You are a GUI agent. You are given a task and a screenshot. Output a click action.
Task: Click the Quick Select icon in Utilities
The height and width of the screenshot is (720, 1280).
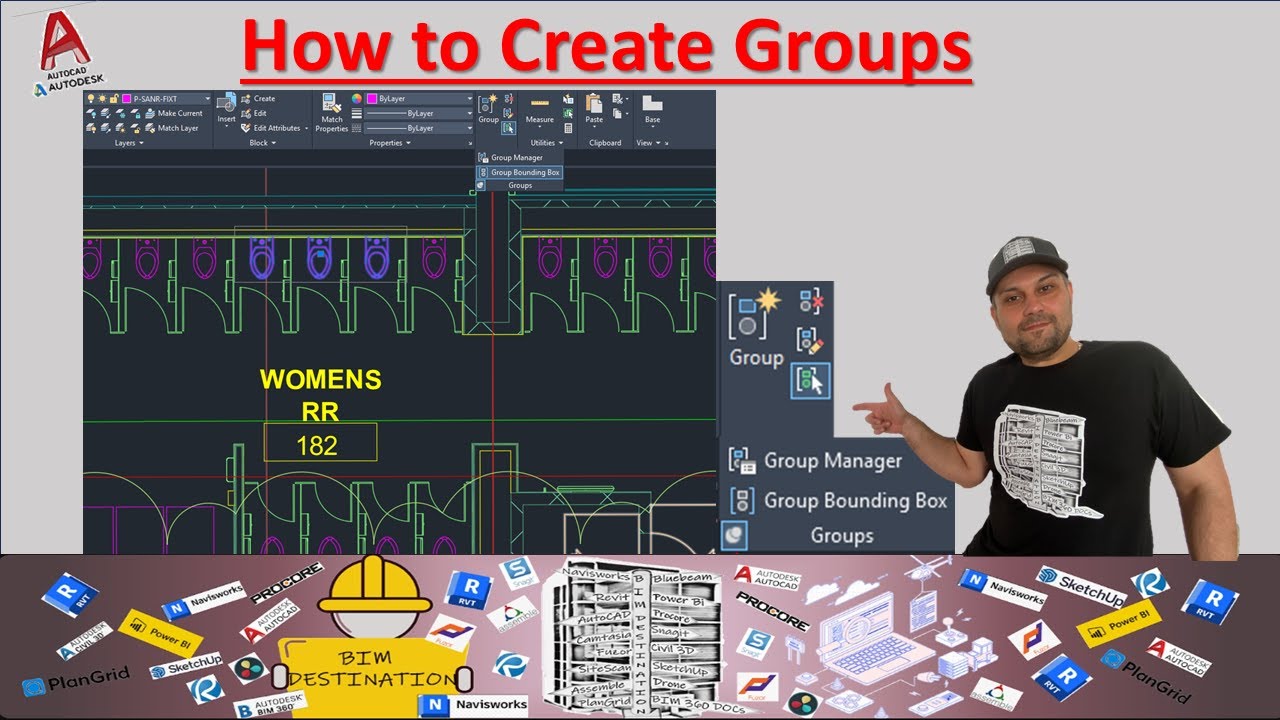568,99
